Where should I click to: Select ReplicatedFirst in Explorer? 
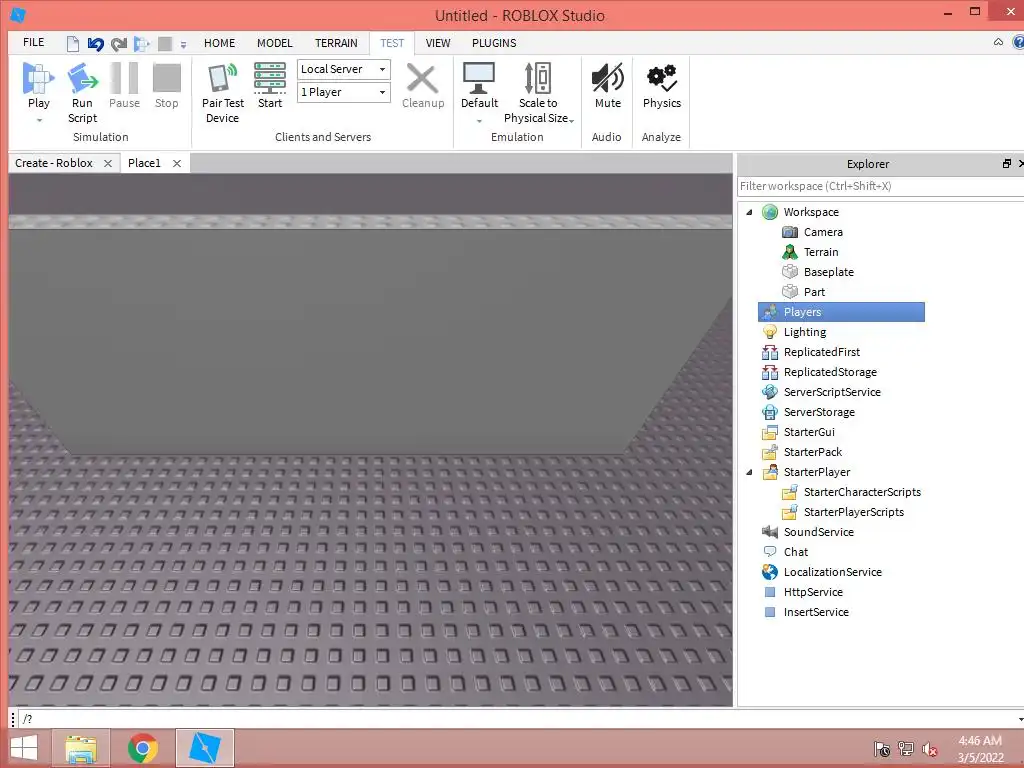(822, 352)
